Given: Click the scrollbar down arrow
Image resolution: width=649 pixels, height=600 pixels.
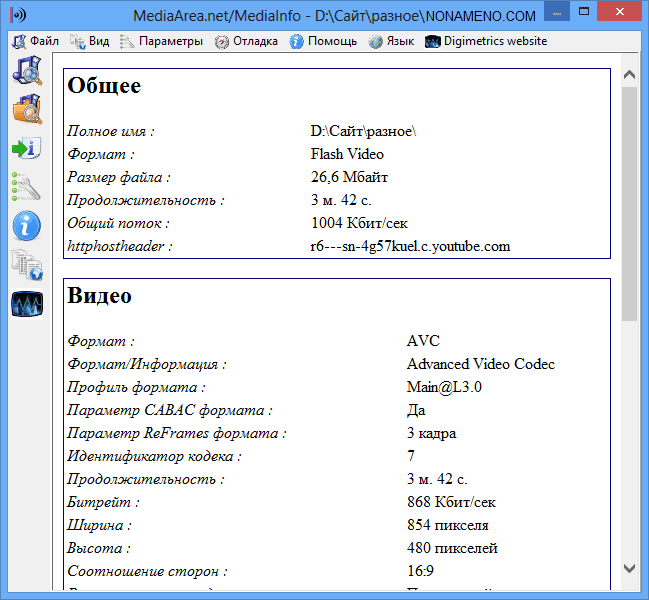Looking at the screenshot, I should pyautogui.click(x=629, y=567).
